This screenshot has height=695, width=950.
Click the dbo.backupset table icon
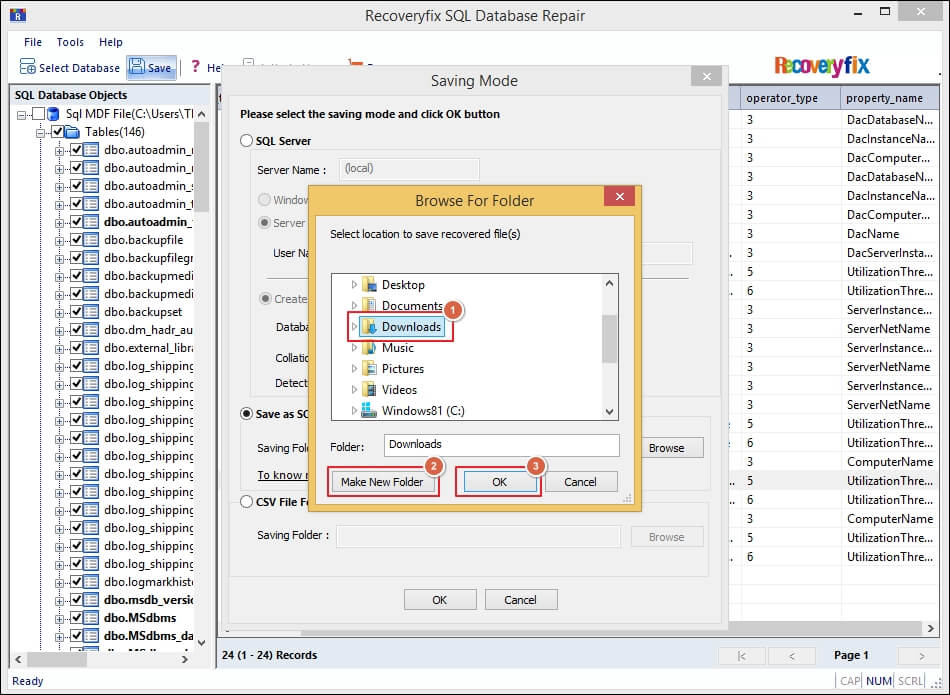(x=91, y=312)
